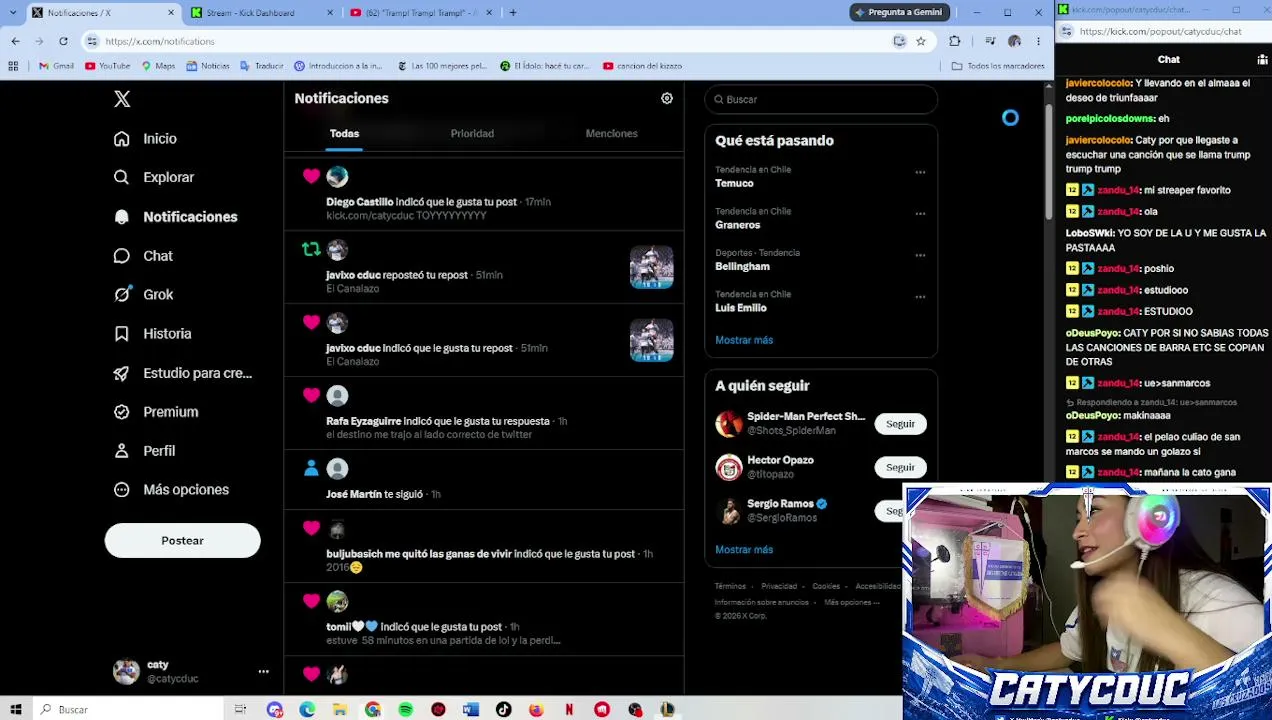Viewport: 1272px width, 720px height.
Task: Open more options for Graneros trend
Action: [x=920, y=214]
